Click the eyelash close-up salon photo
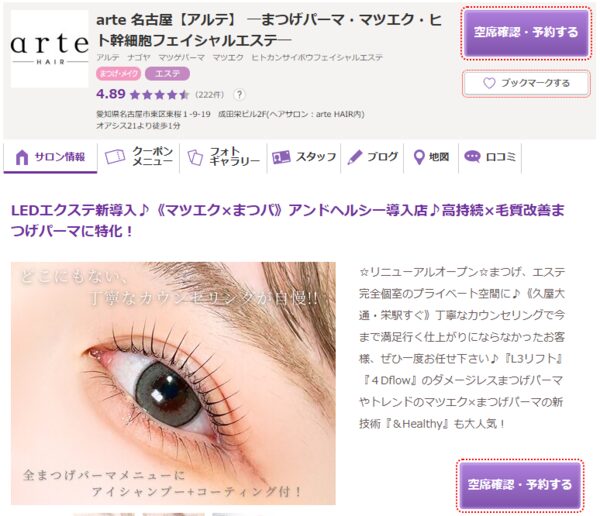Screen dimensions: 600x516 click(173, 383)
